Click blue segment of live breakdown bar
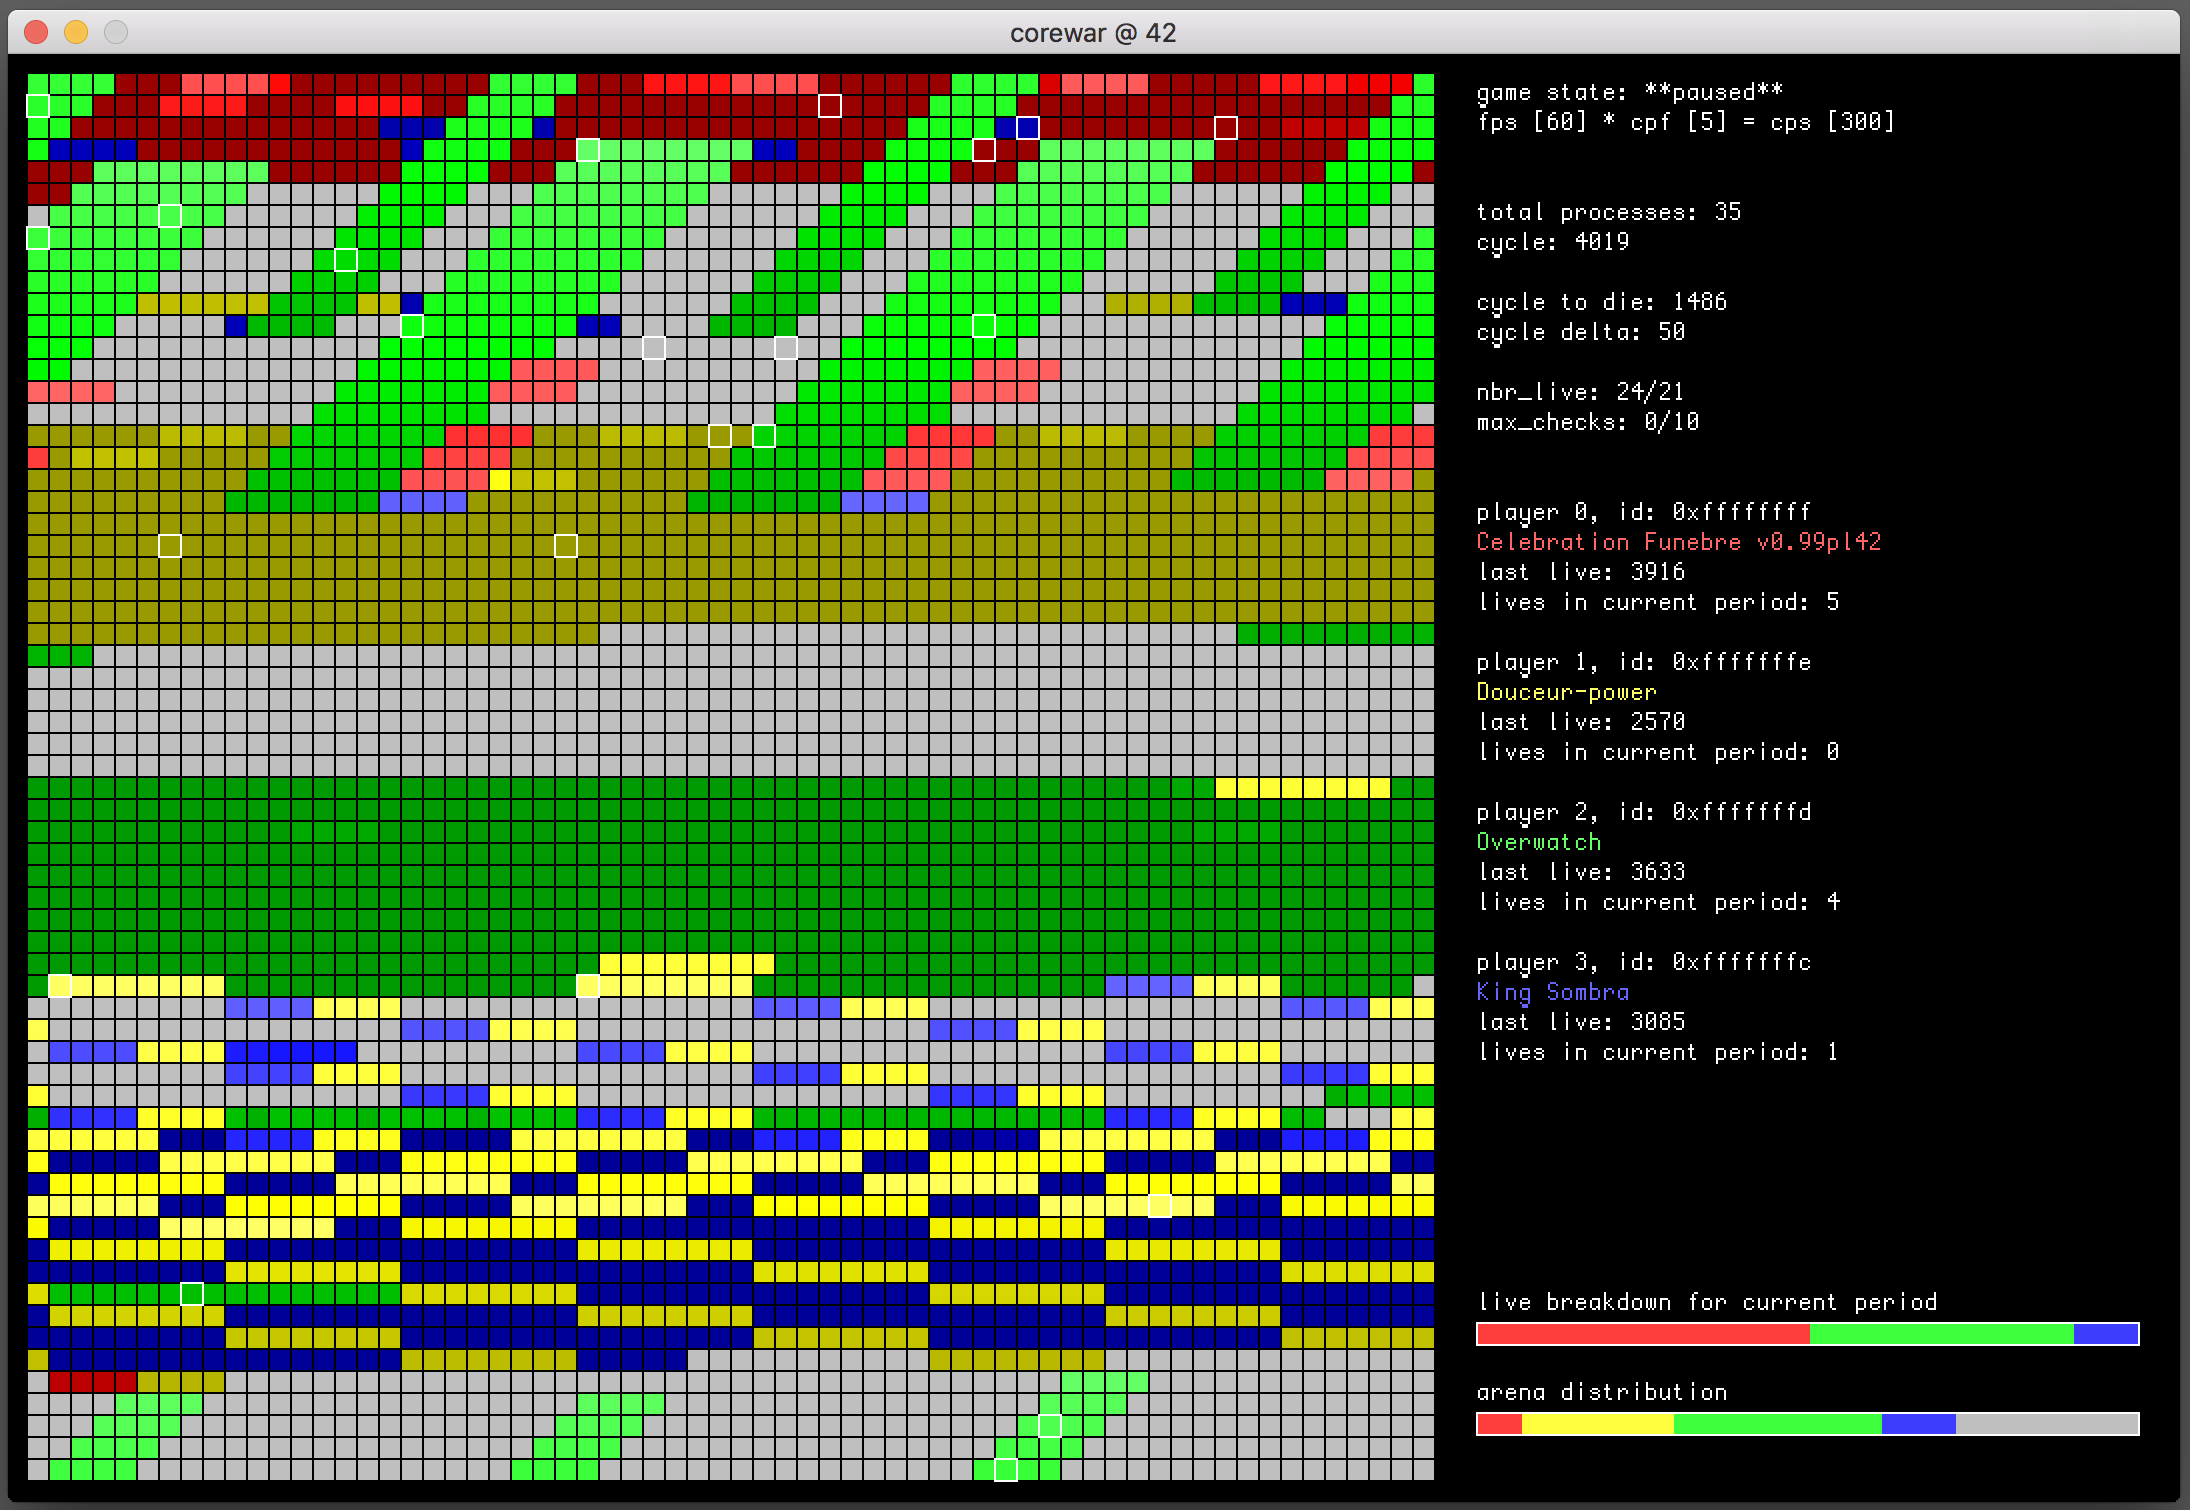Image resolution: width=2190 pixels, height=1510 pixels. pyautogui.click(x=2105, y=1334)
